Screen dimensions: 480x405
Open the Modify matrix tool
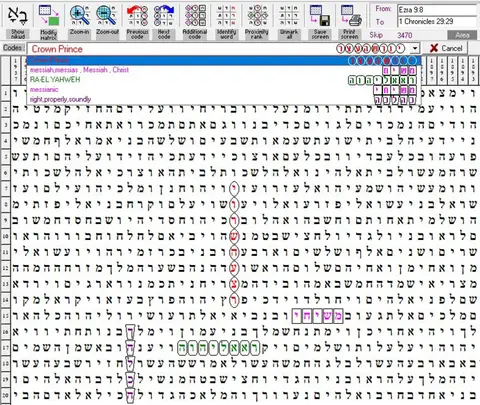49,16
